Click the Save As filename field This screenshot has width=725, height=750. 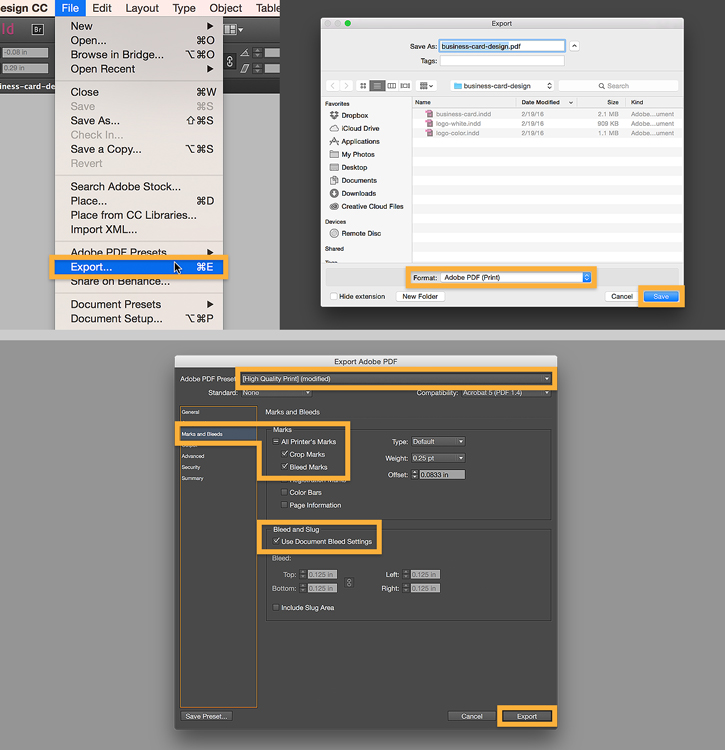(x=502, y=46)
